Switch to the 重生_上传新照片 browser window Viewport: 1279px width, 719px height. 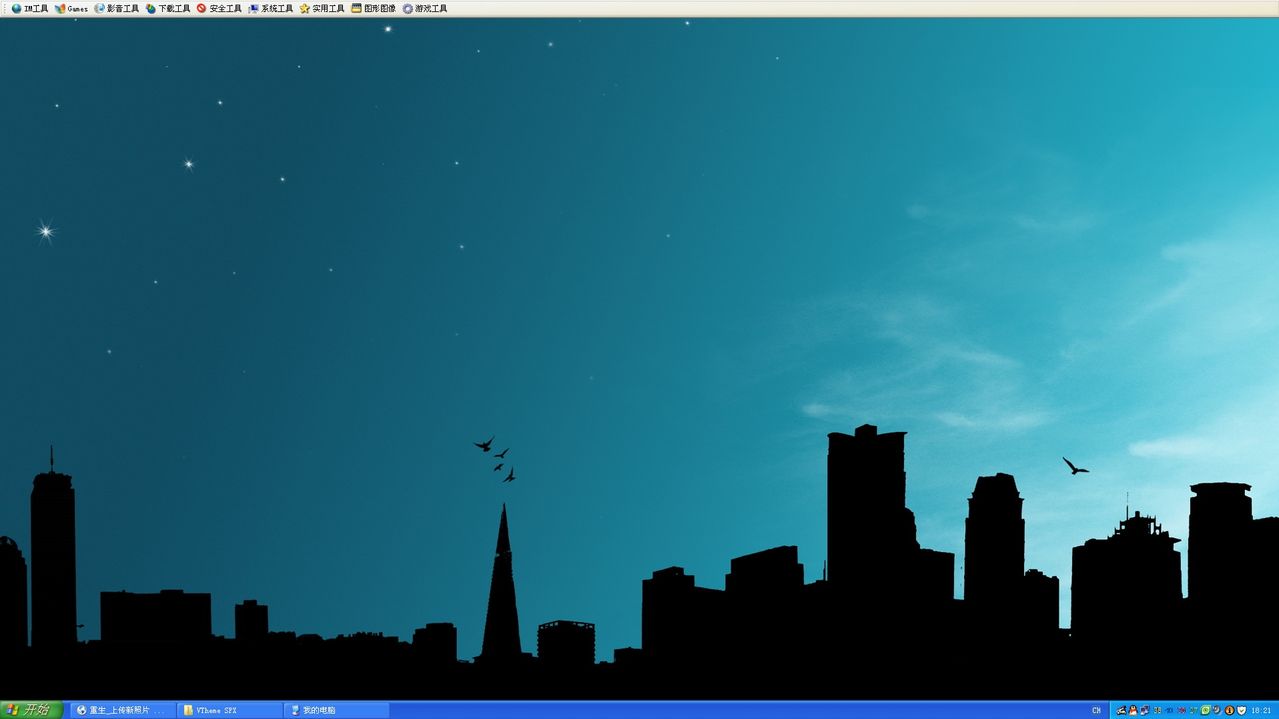(x=120, y=710)
